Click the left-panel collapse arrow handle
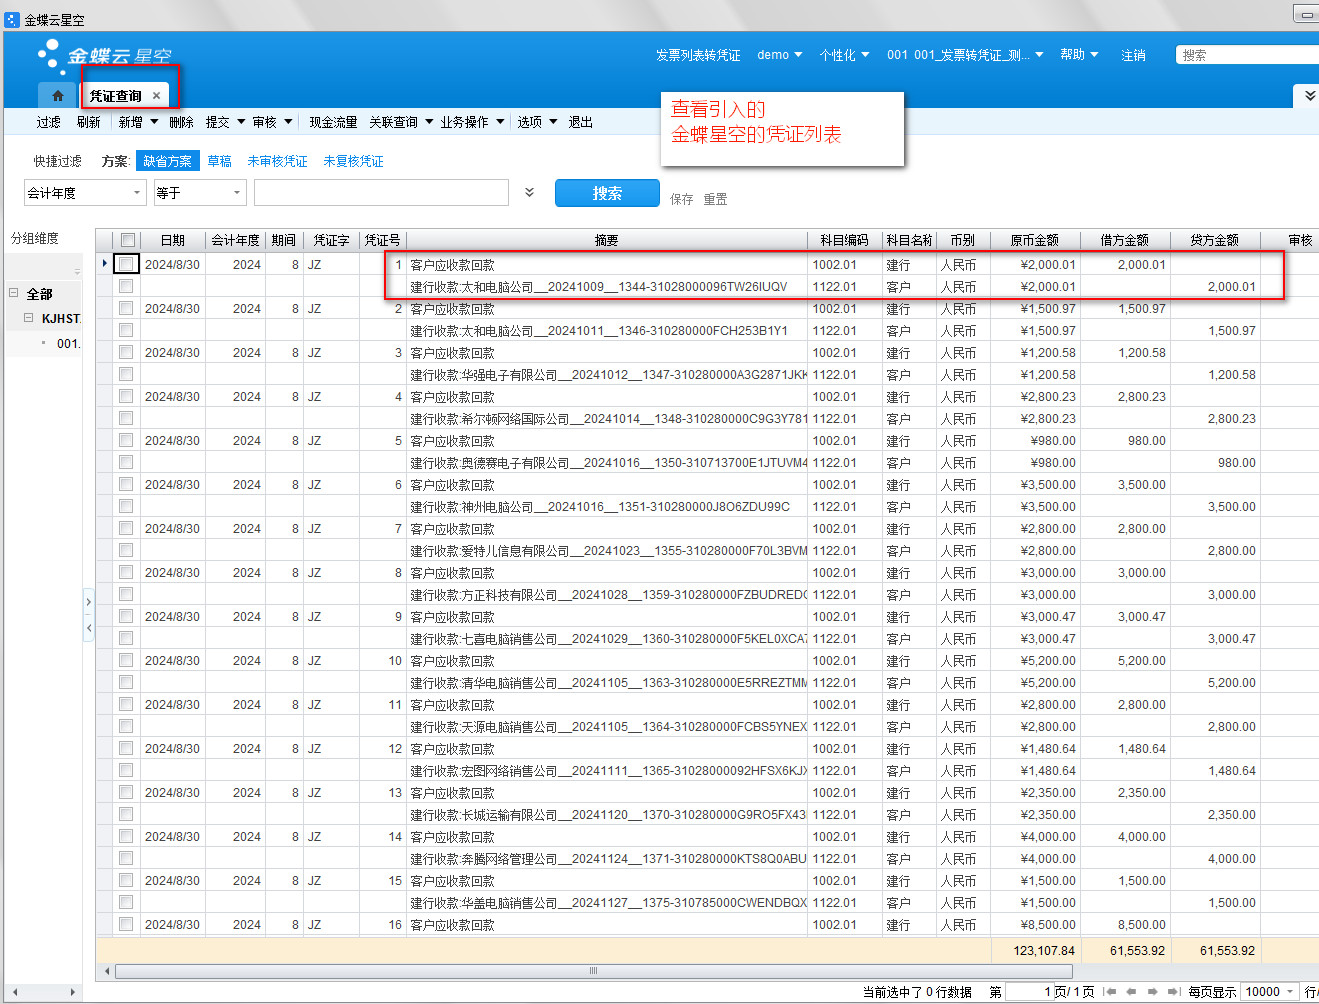The height and width of the screenshot is (1004, 1319). (88, 628)
